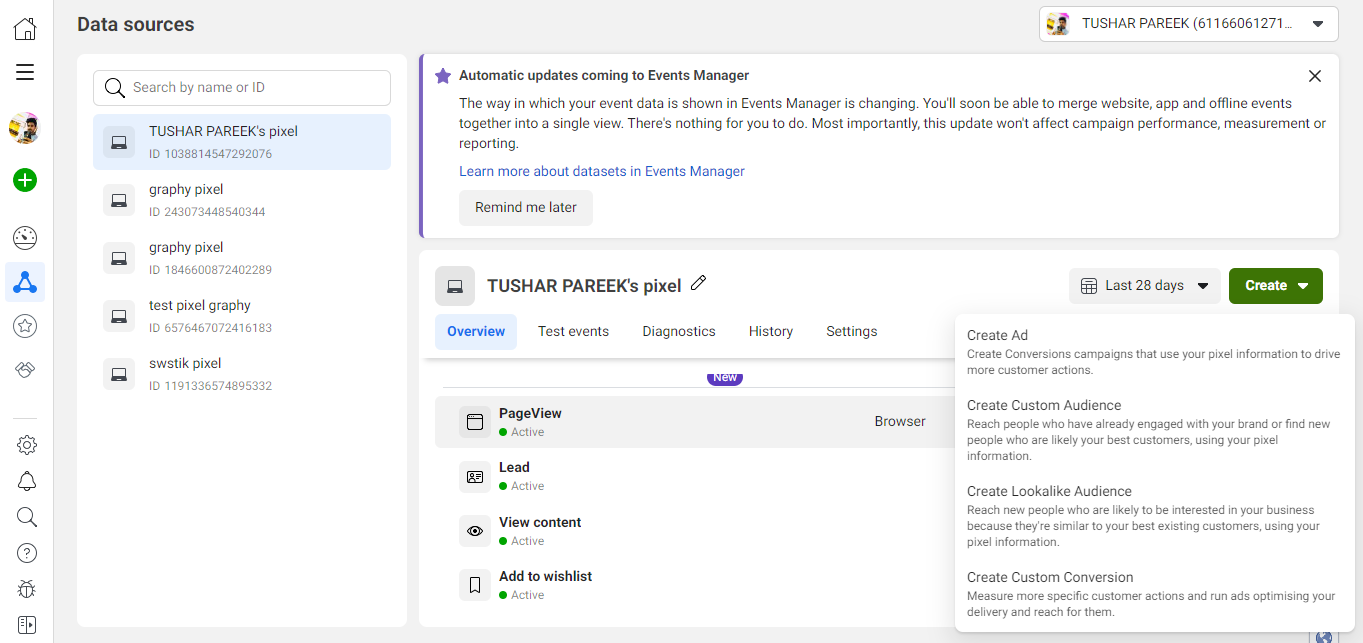1363x643 pixels.
Task: Choose Create Custom Audience from menu
Action: click(1043, 405)
